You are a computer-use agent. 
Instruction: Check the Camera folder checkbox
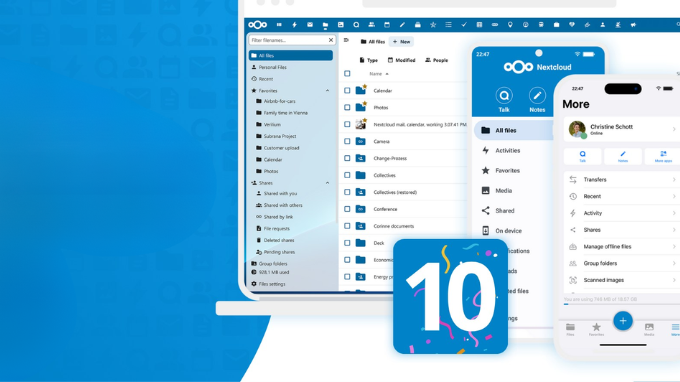click(x=347, y=141)
